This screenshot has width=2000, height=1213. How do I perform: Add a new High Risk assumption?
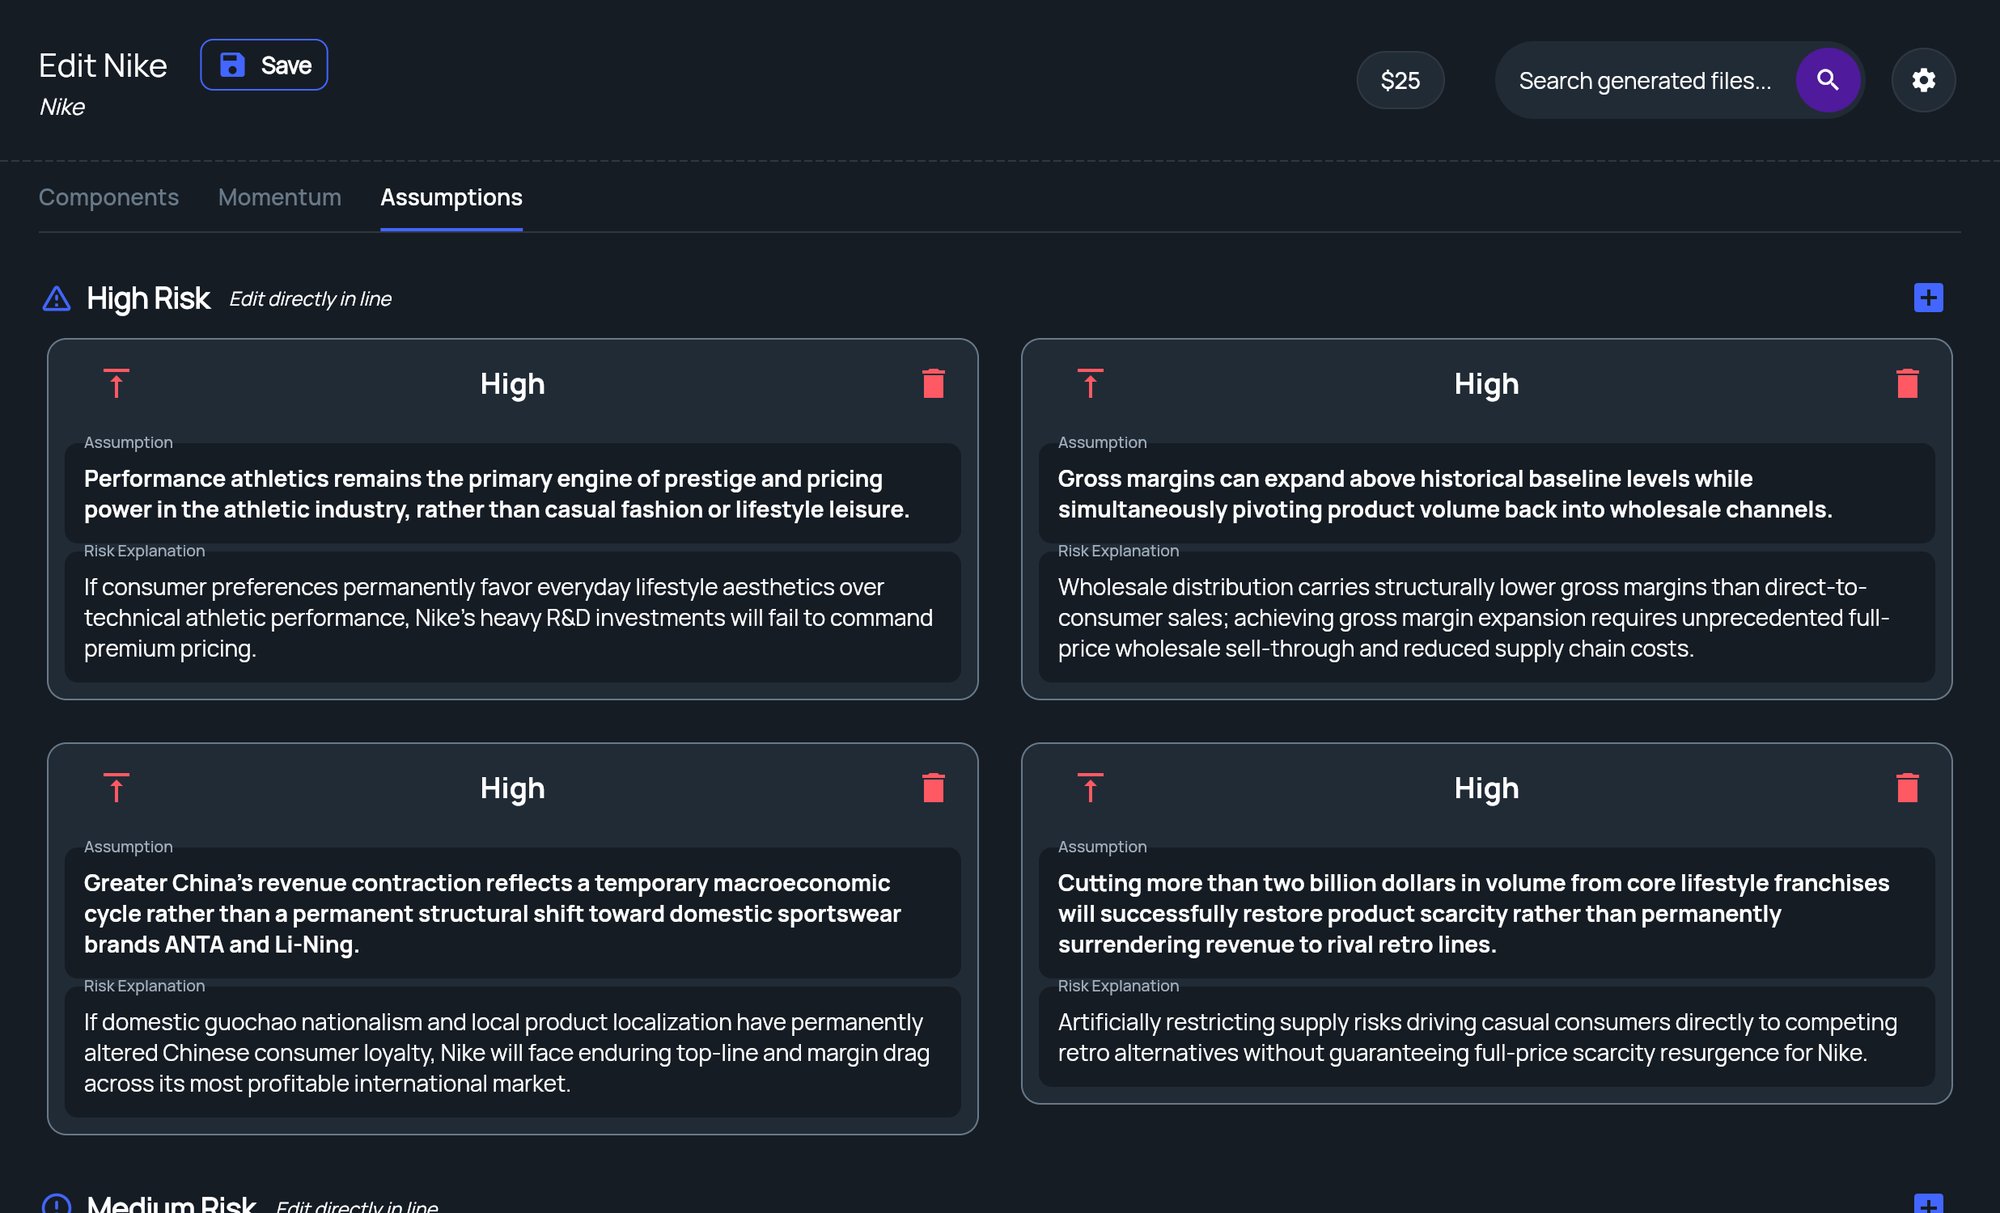(x=1928, y=298)
